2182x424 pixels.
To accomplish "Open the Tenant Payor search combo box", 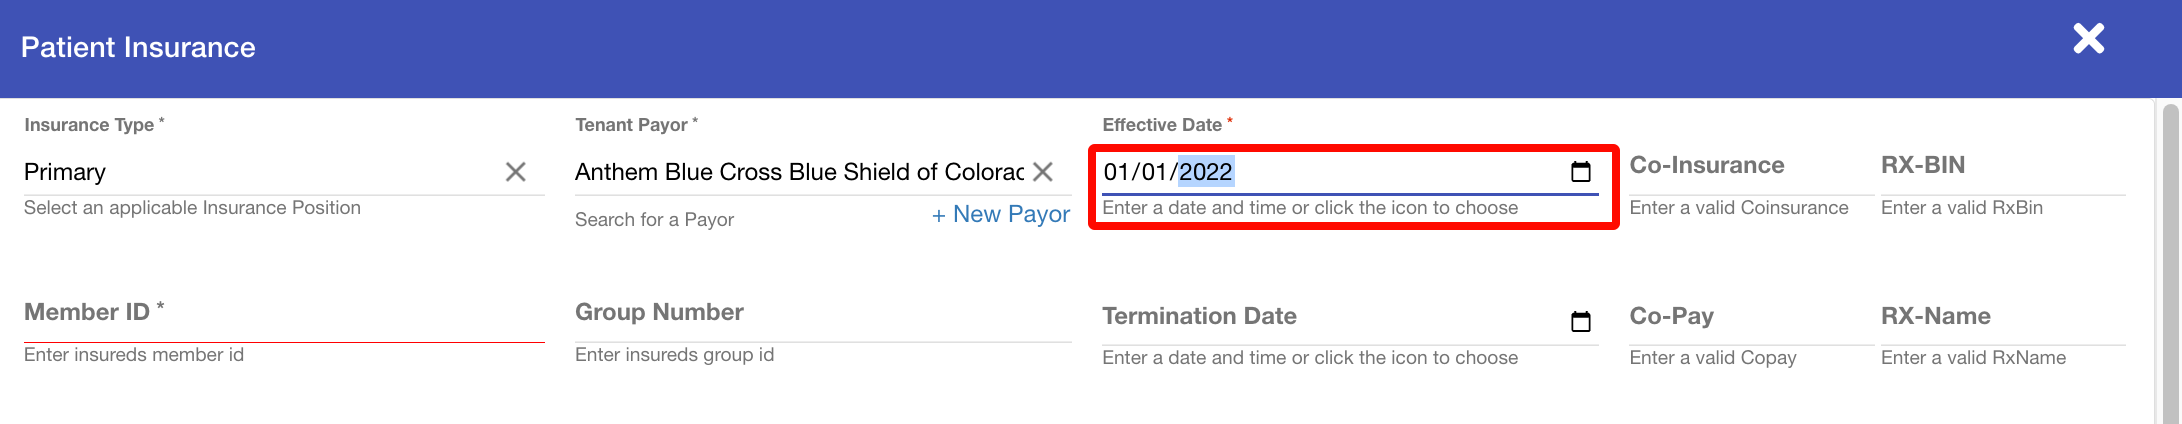I will coord(798,172).
